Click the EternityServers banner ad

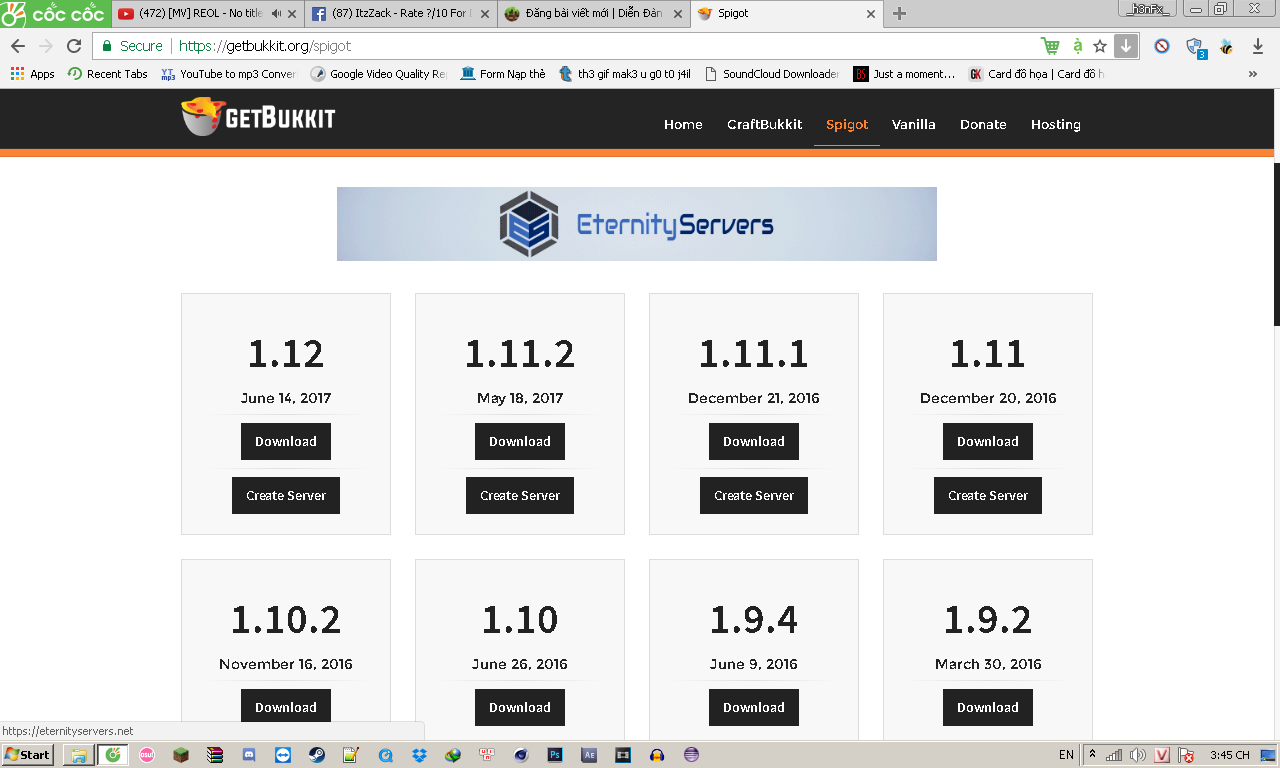tap(637, 224)
